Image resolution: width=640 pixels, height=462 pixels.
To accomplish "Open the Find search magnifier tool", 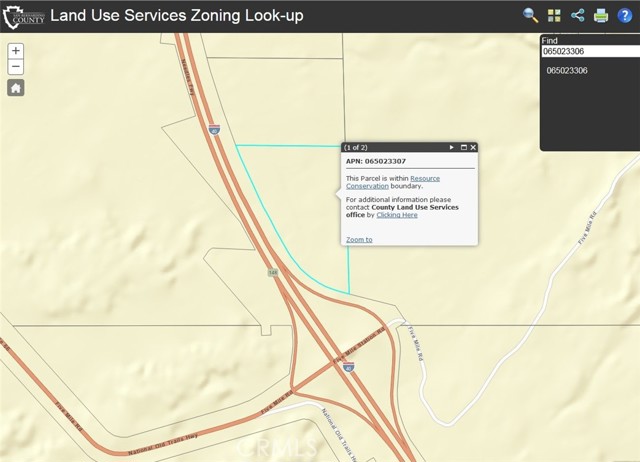I will 531,15.
